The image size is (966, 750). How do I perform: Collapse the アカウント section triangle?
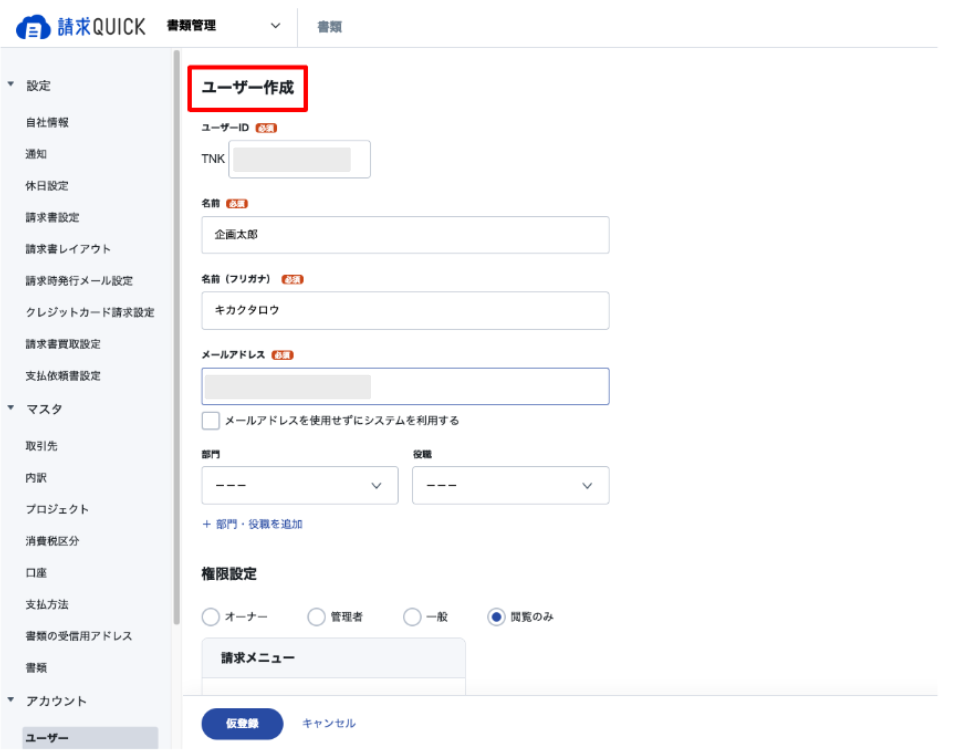(10, 699)
